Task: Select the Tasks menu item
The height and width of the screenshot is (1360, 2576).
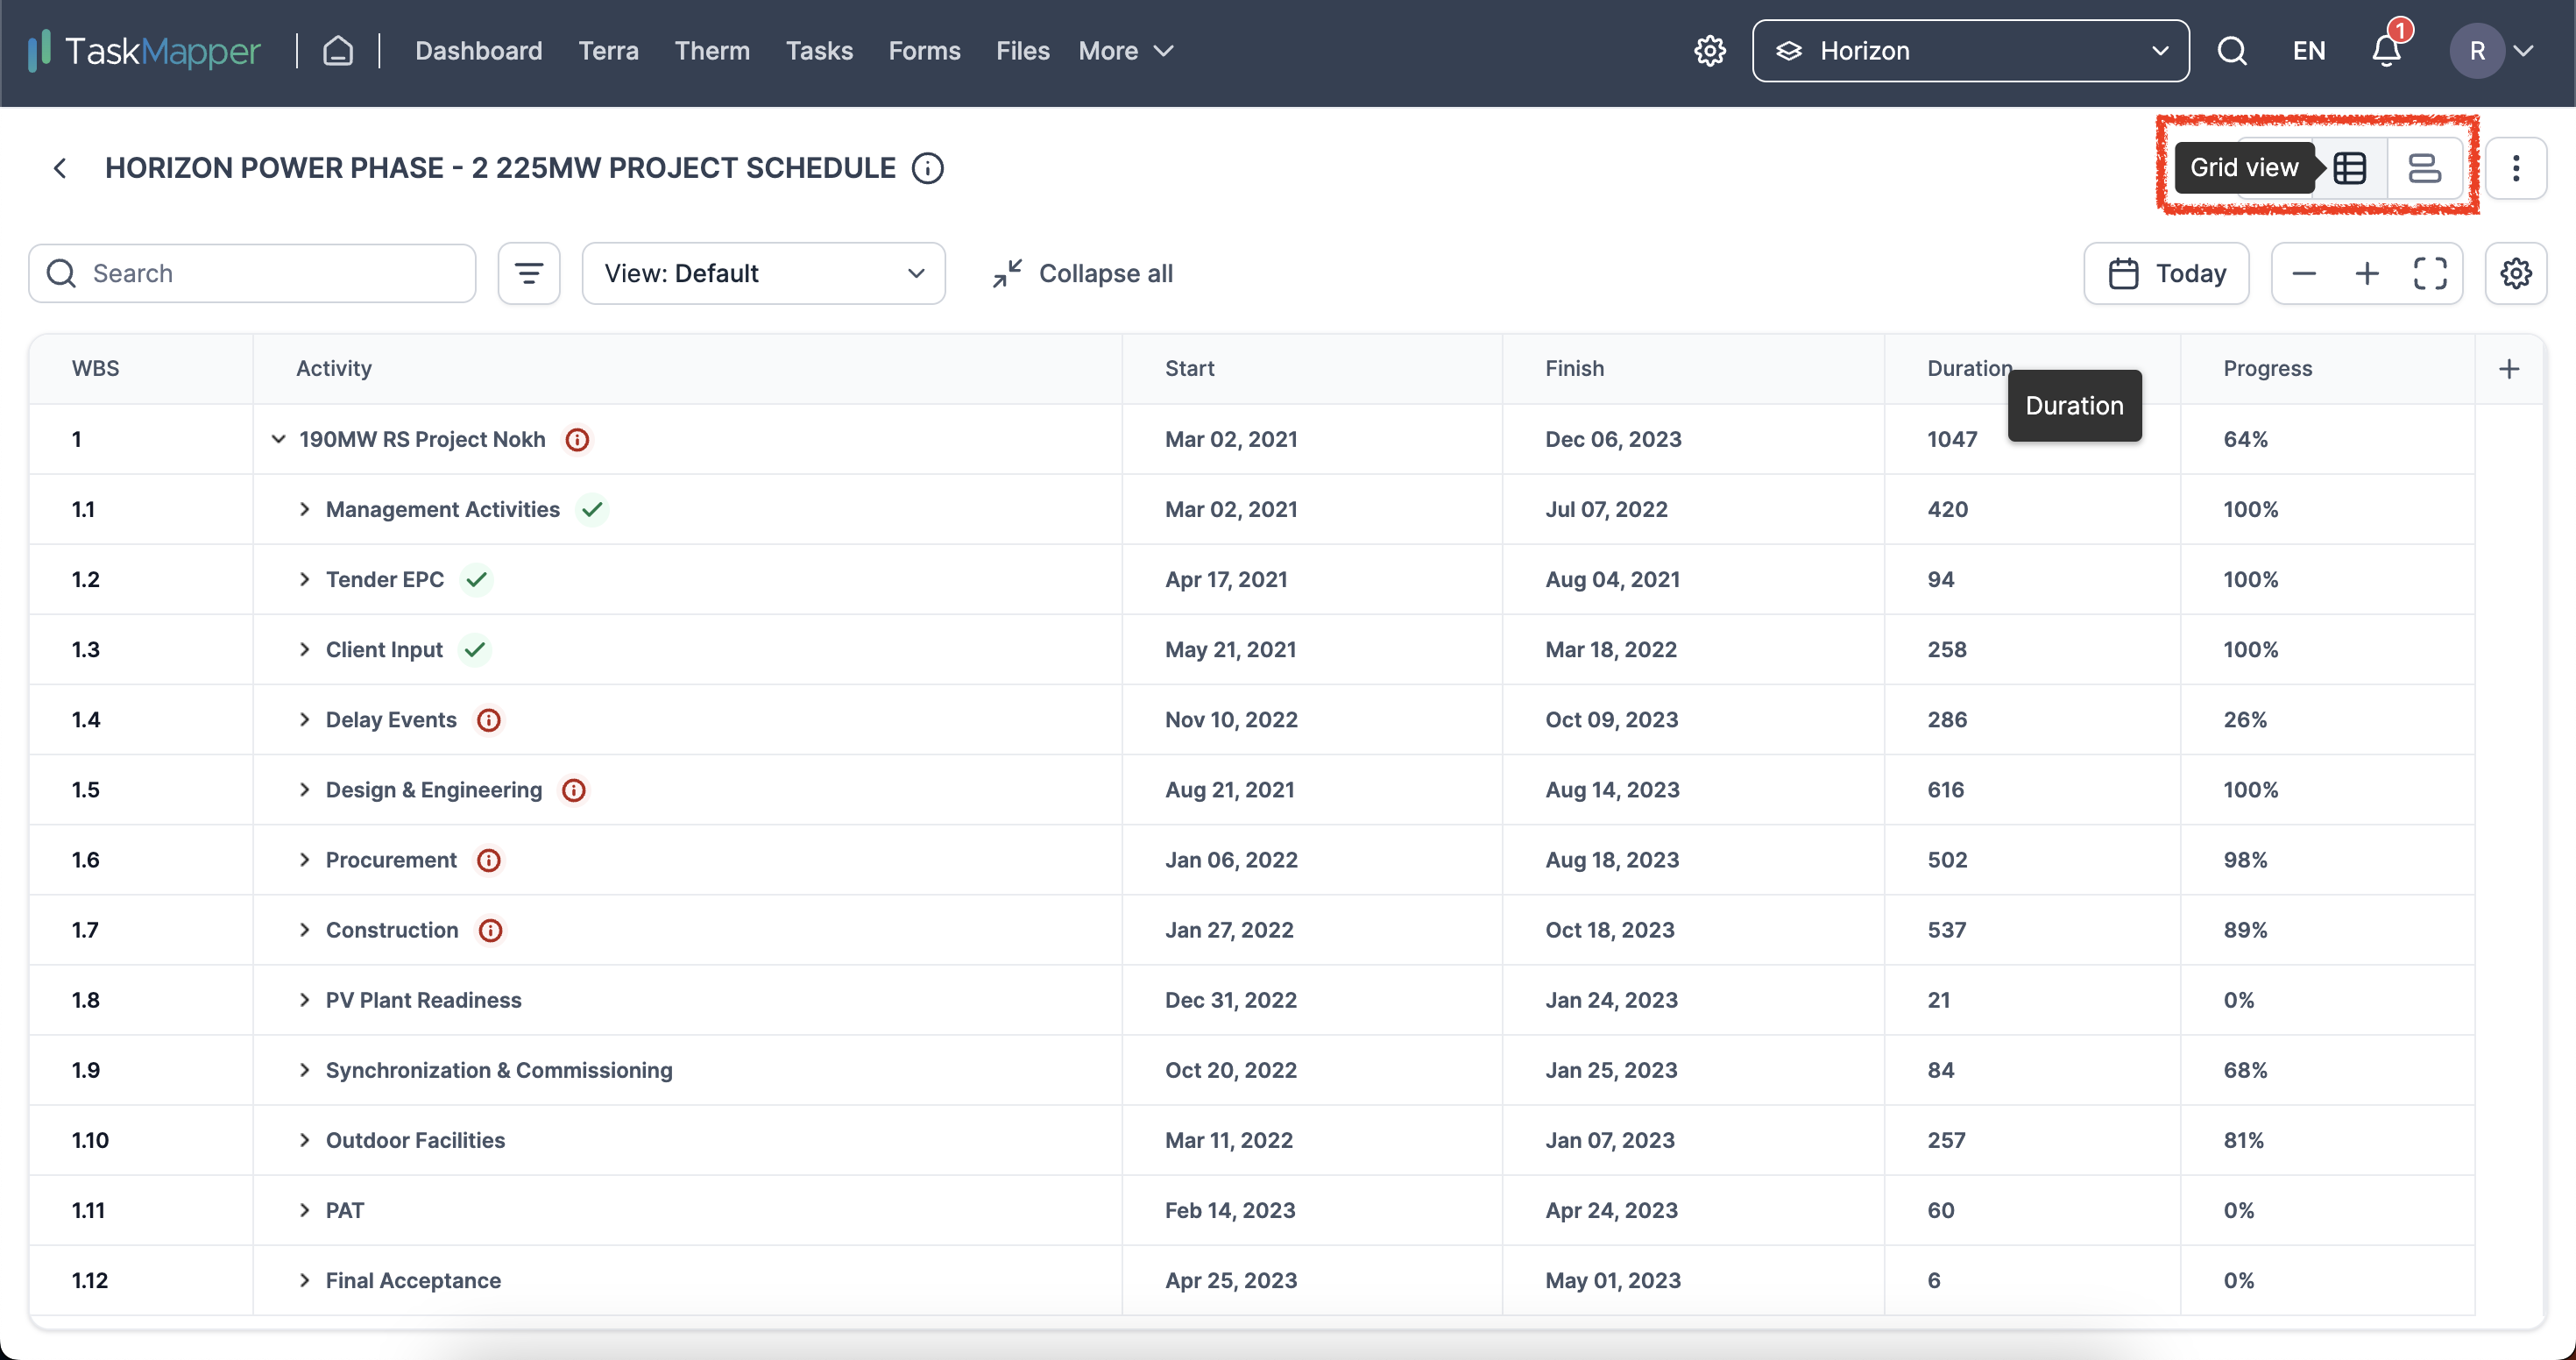Action: tap(819, 49)
